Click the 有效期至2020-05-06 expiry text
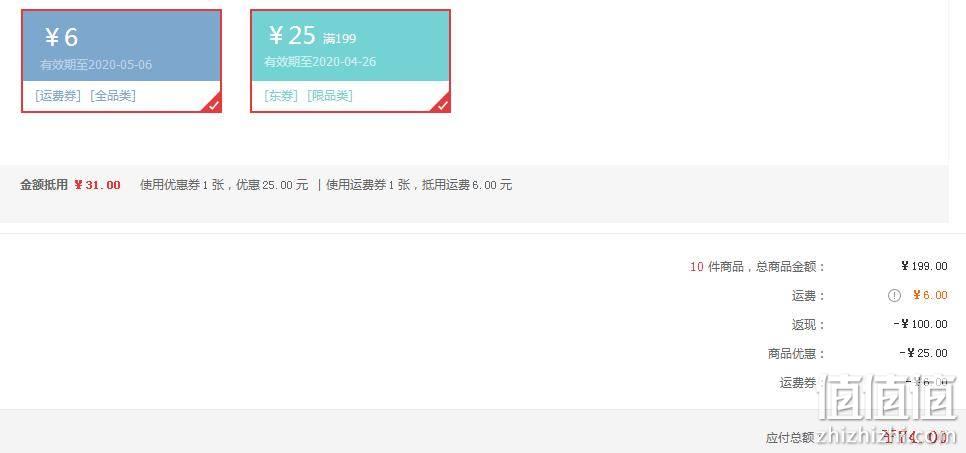The width and height of the screenshot is (966, 453). (96, 65)
